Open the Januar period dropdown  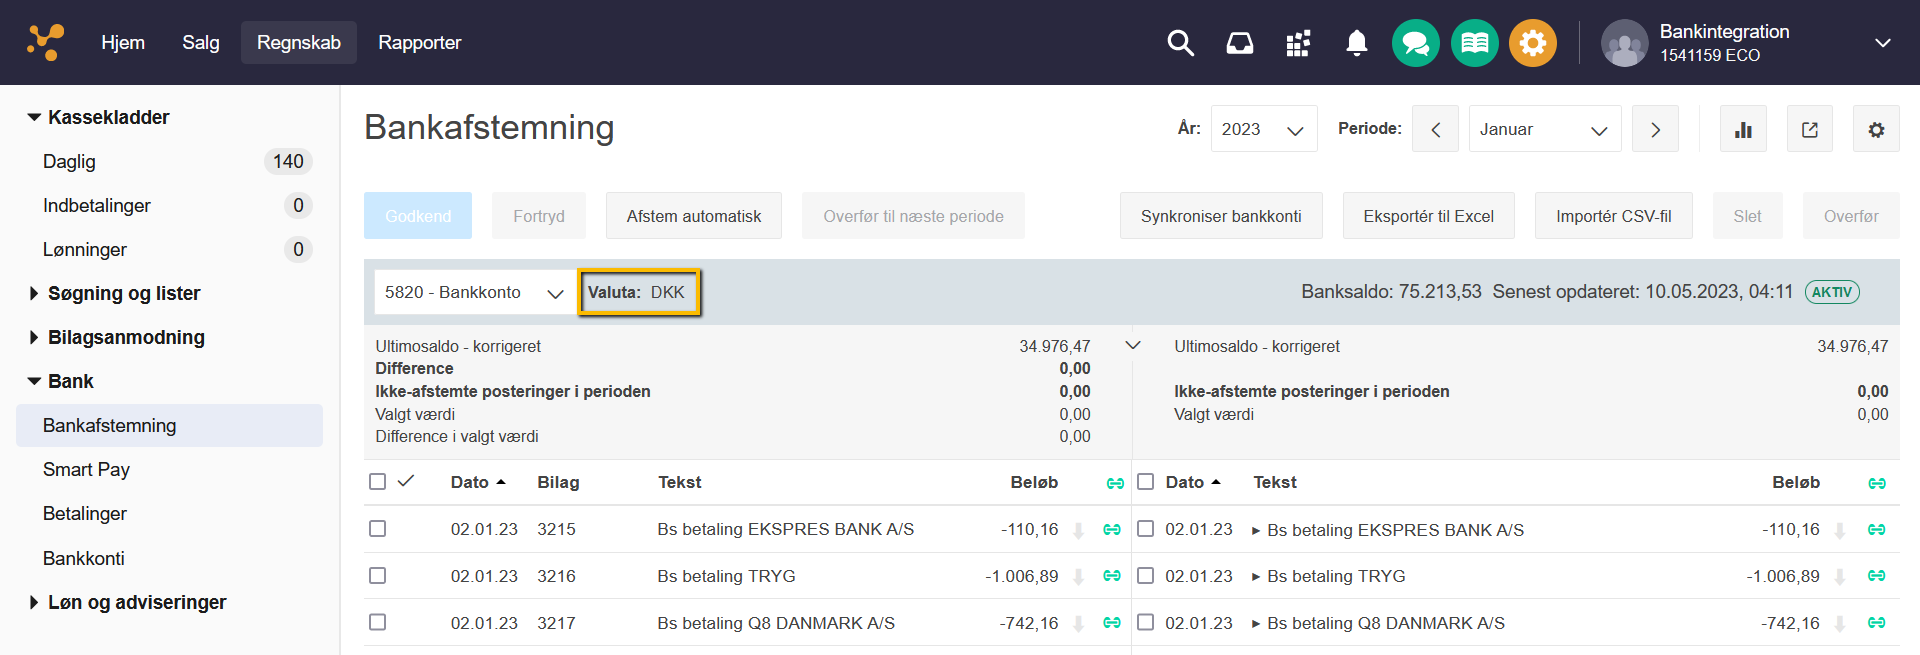tap(1544, 129)
